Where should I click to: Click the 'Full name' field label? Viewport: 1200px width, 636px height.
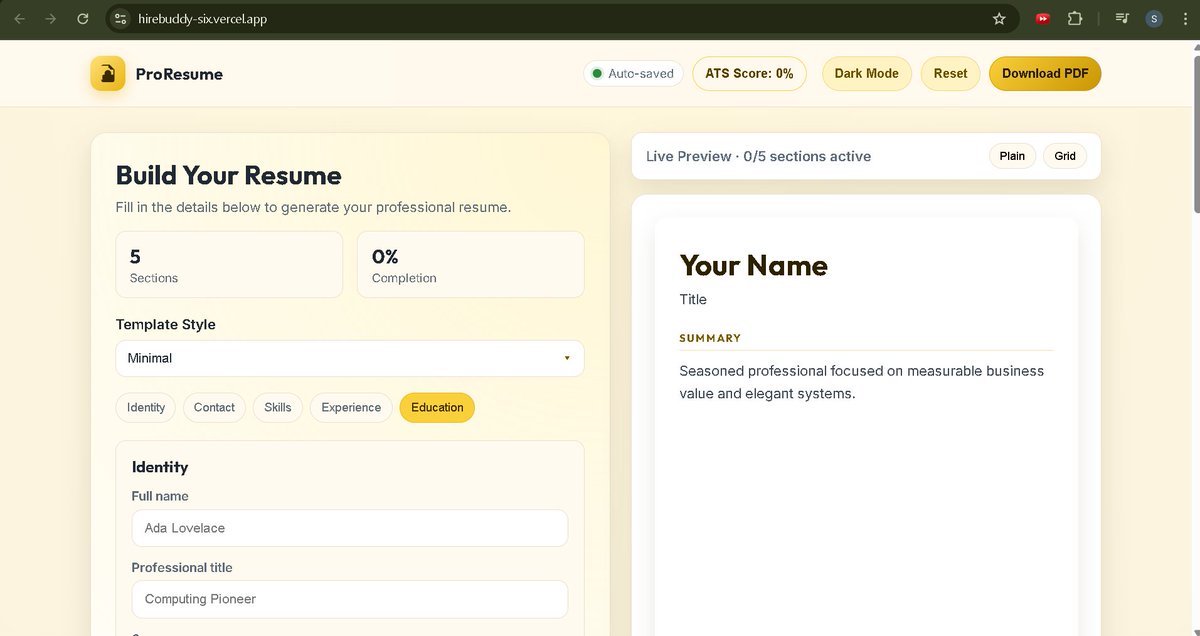[160, 496]
